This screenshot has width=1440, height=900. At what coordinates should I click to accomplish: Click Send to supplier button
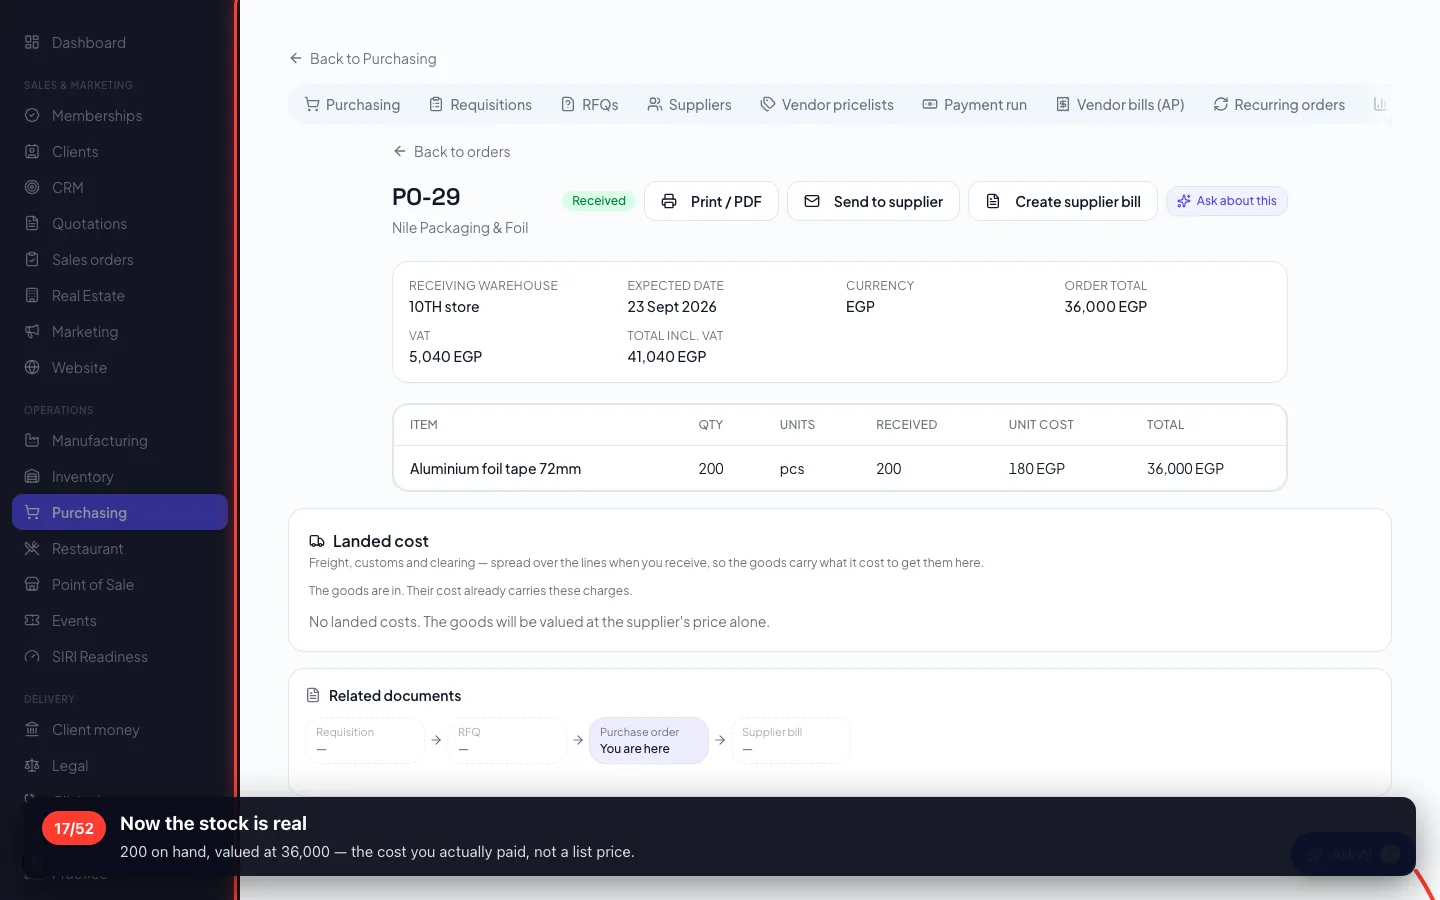click(x=873, y=201)
